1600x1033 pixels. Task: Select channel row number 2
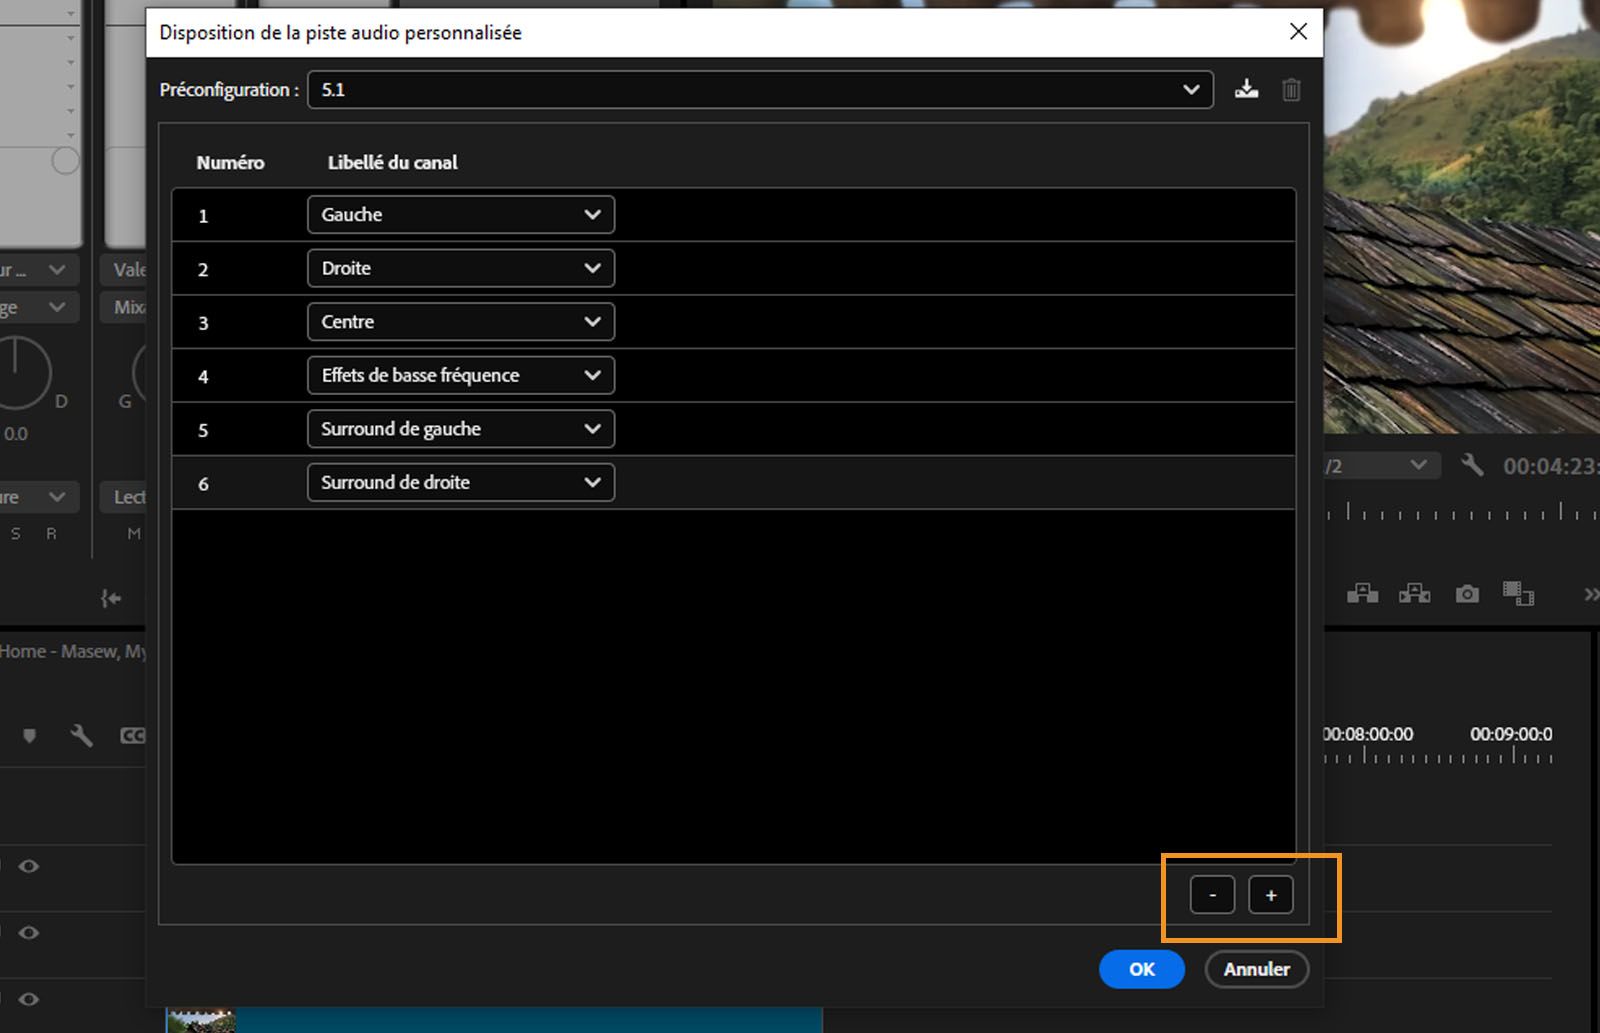(x=734, y=269)
